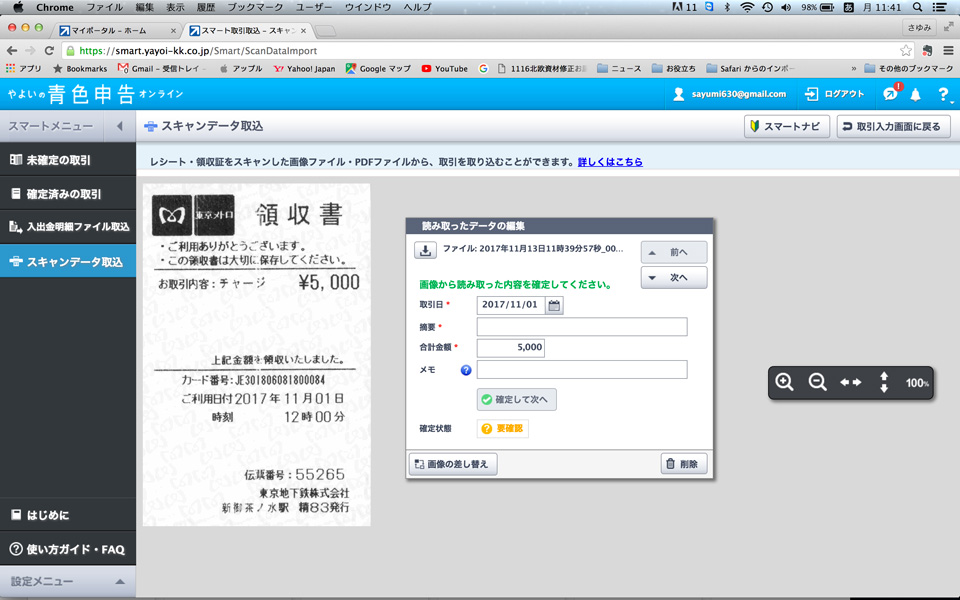
Task: Open はじめに in sidebar
Action: [67, 515]
